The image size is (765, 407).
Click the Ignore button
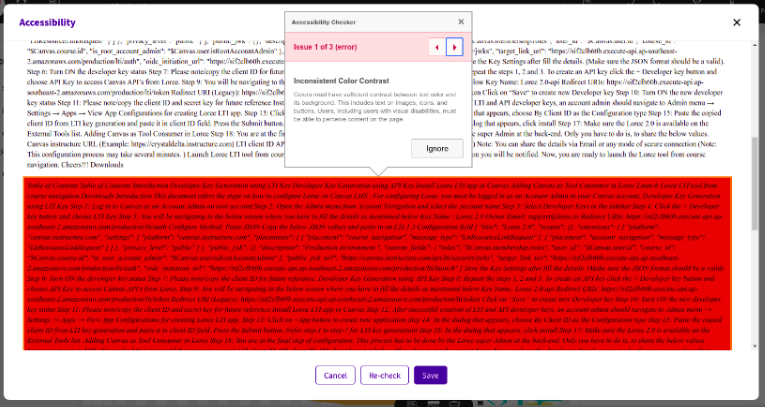[x=437, y=148]
